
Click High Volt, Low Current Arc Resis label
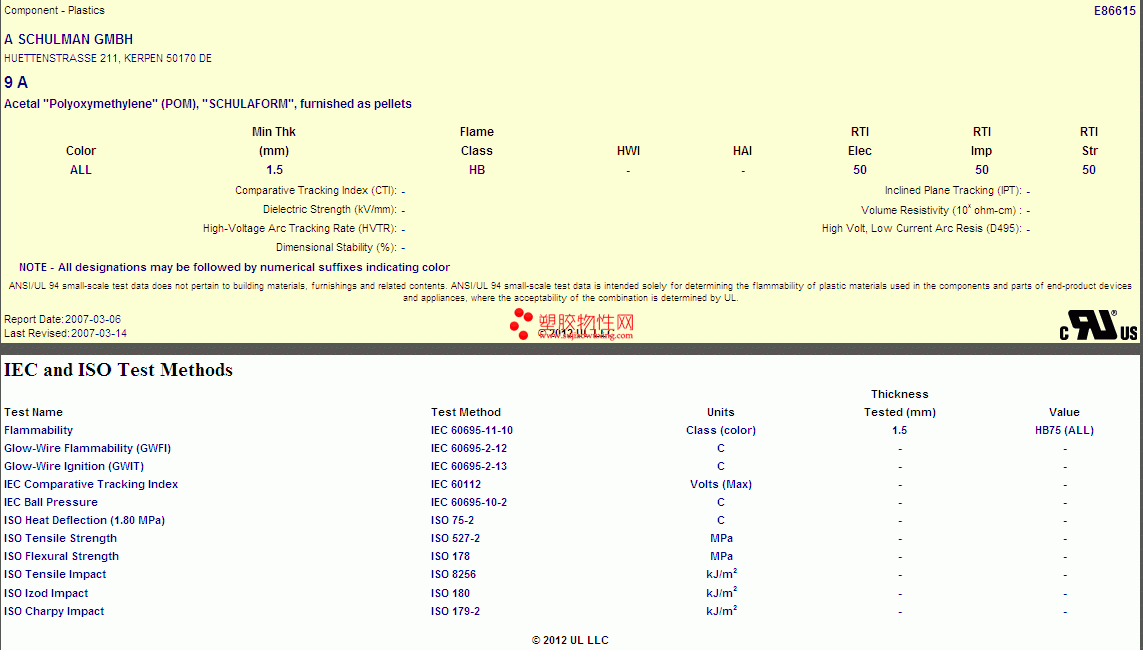(921, 228)
